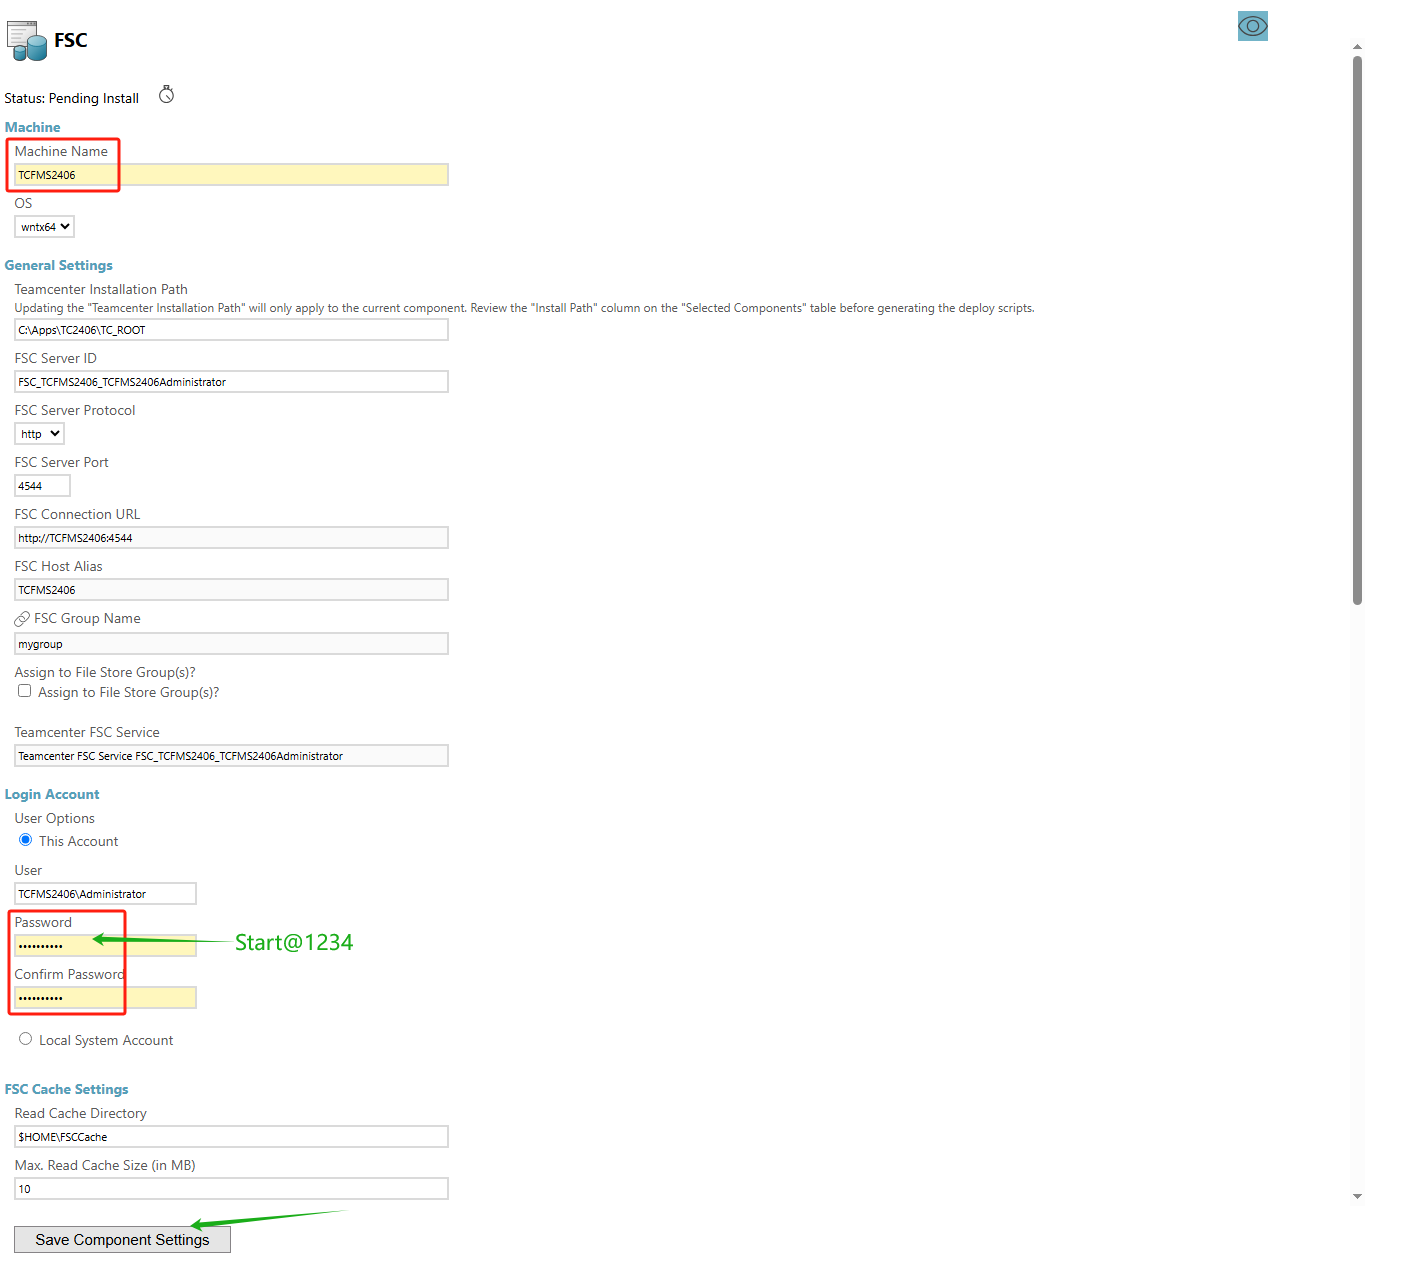Click the Login Account section heading
The width and height of the screenshot is (1420, 1269).
pyautogui.click(x=52, y=794)
